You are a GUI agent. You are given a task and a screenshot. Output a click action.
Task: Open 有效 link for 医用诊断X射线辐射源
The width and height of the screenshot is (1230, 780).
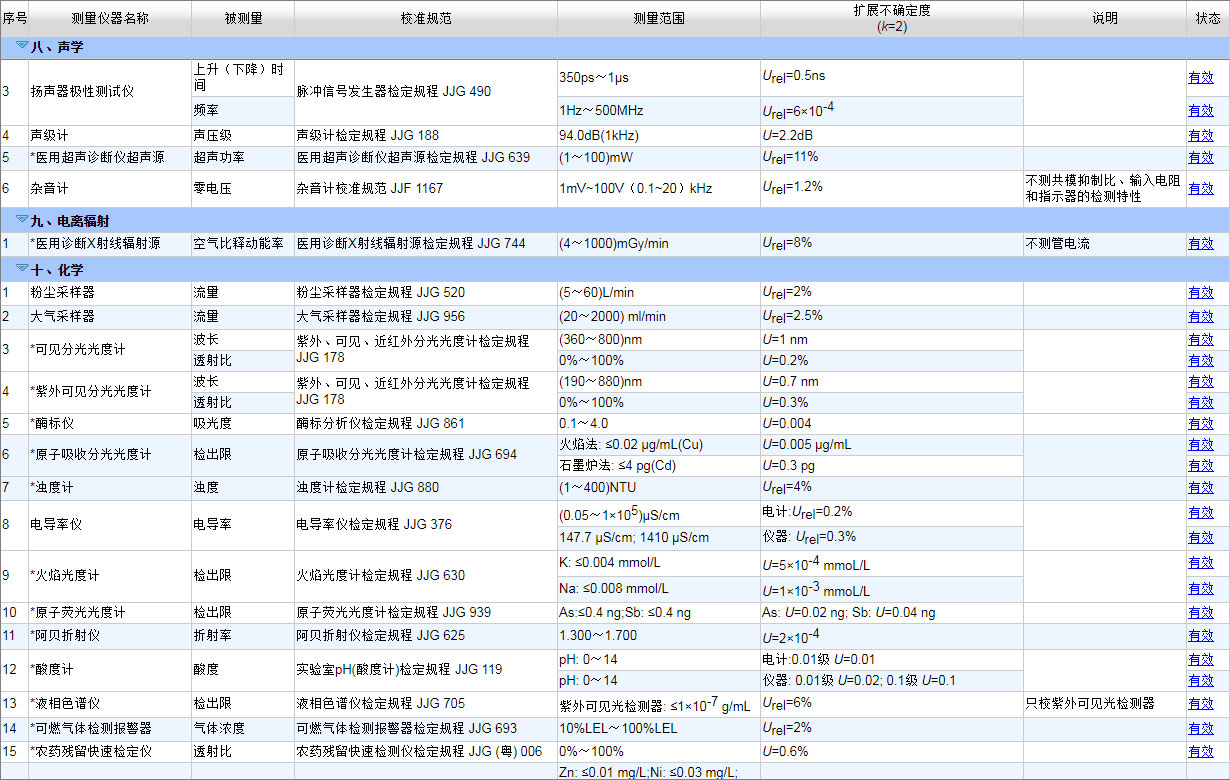(x=1200, y=243)
